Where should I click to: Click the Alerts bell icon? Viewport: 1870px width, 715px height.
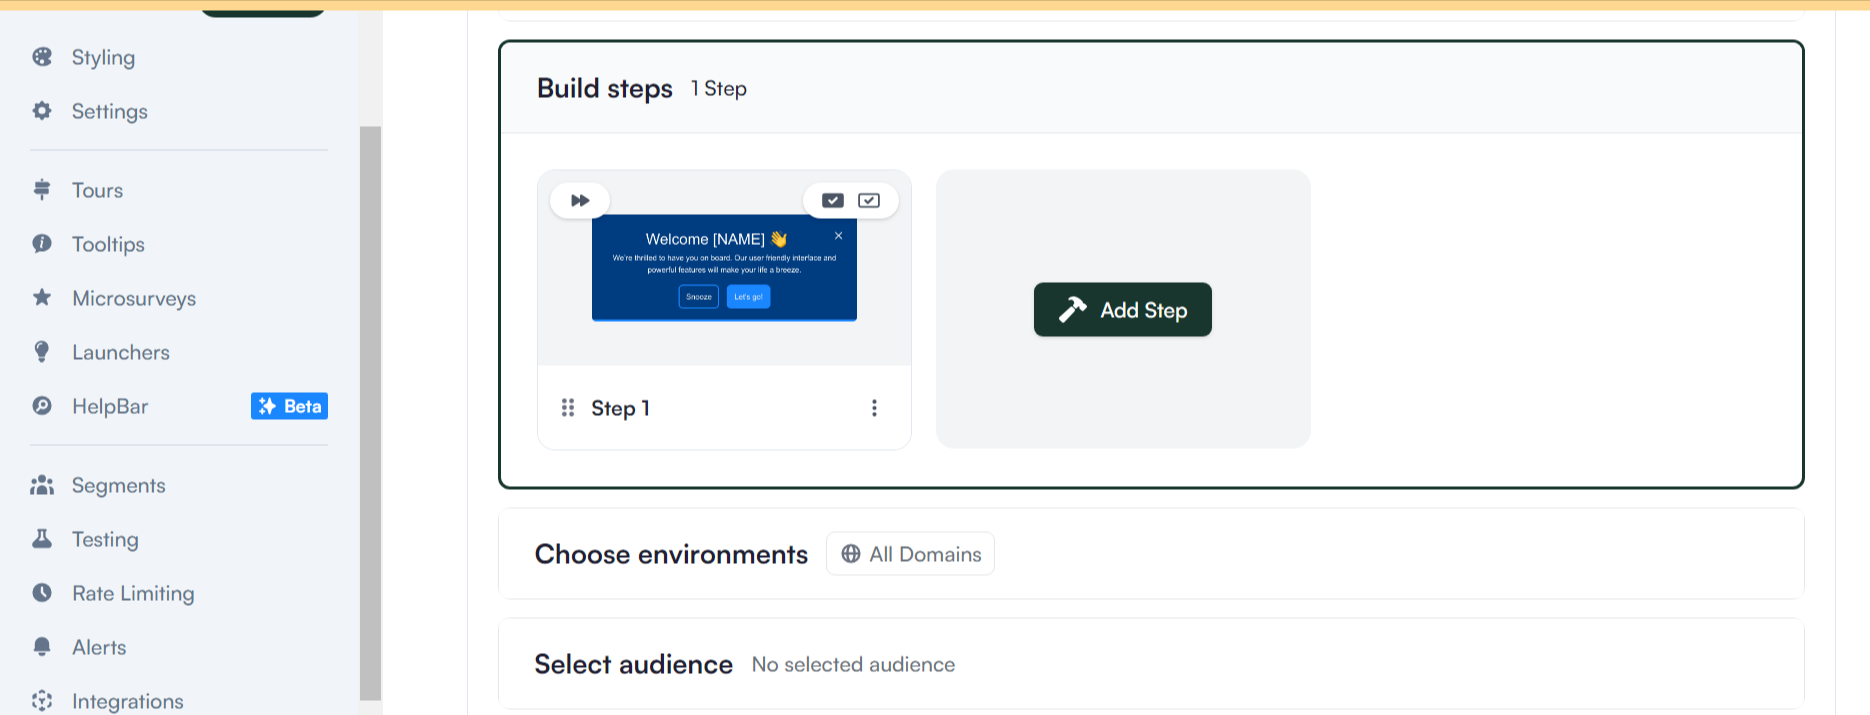coord(42,647)
